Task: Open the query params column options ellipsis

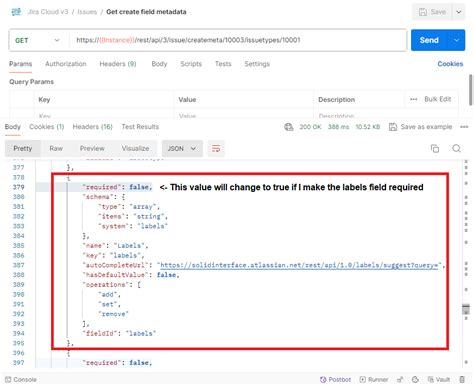Action: point(413,99)
